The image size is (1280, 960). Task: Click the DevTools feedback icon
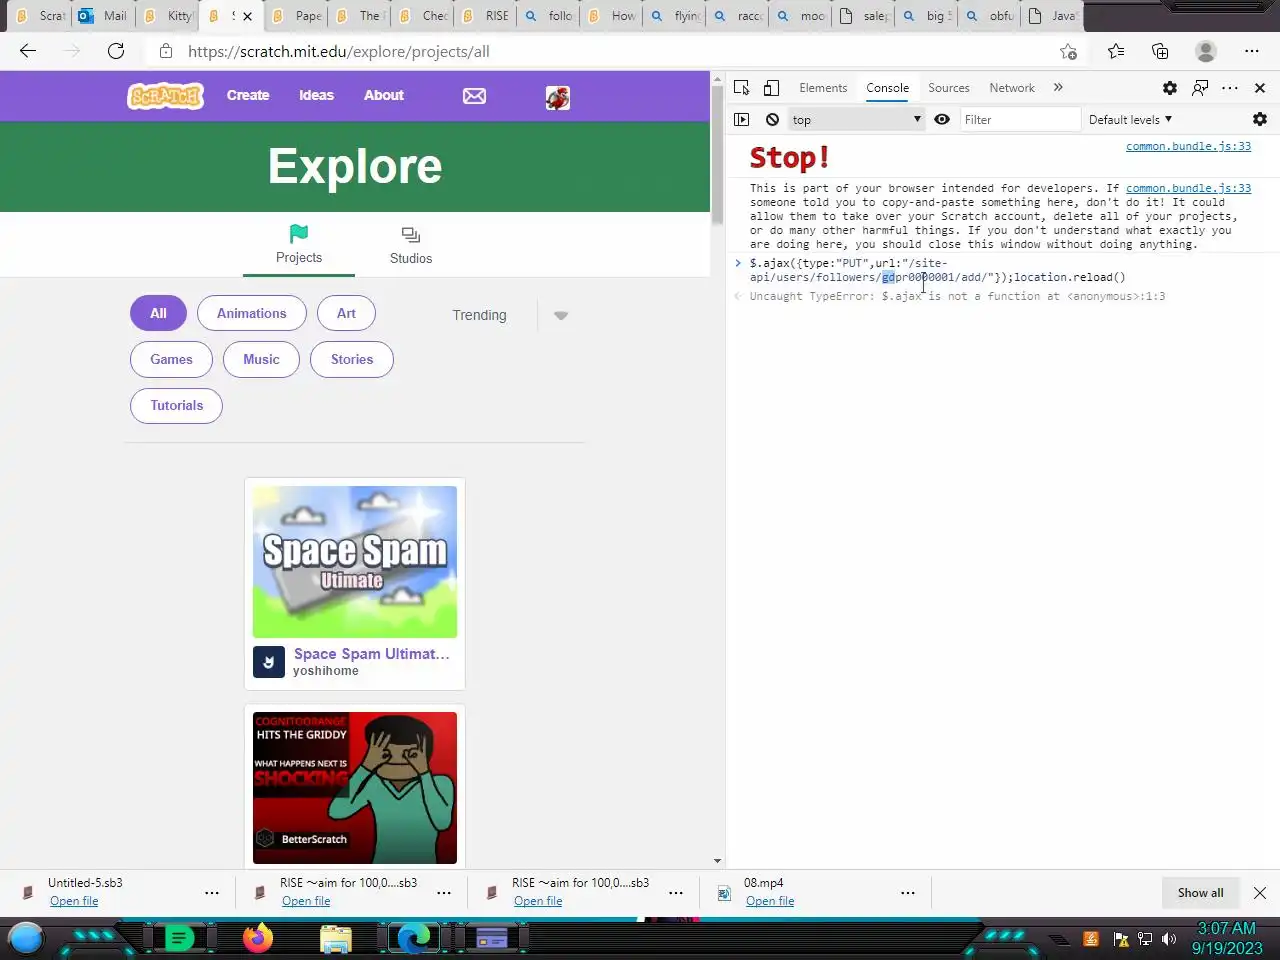point(1200,88)
